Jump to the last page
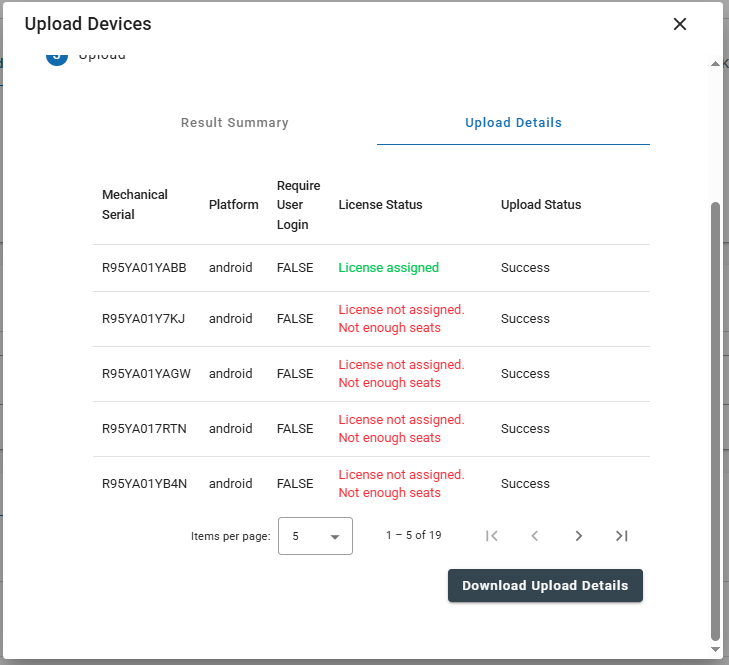This screenshot has width=729, height=665. click(622, 536)
